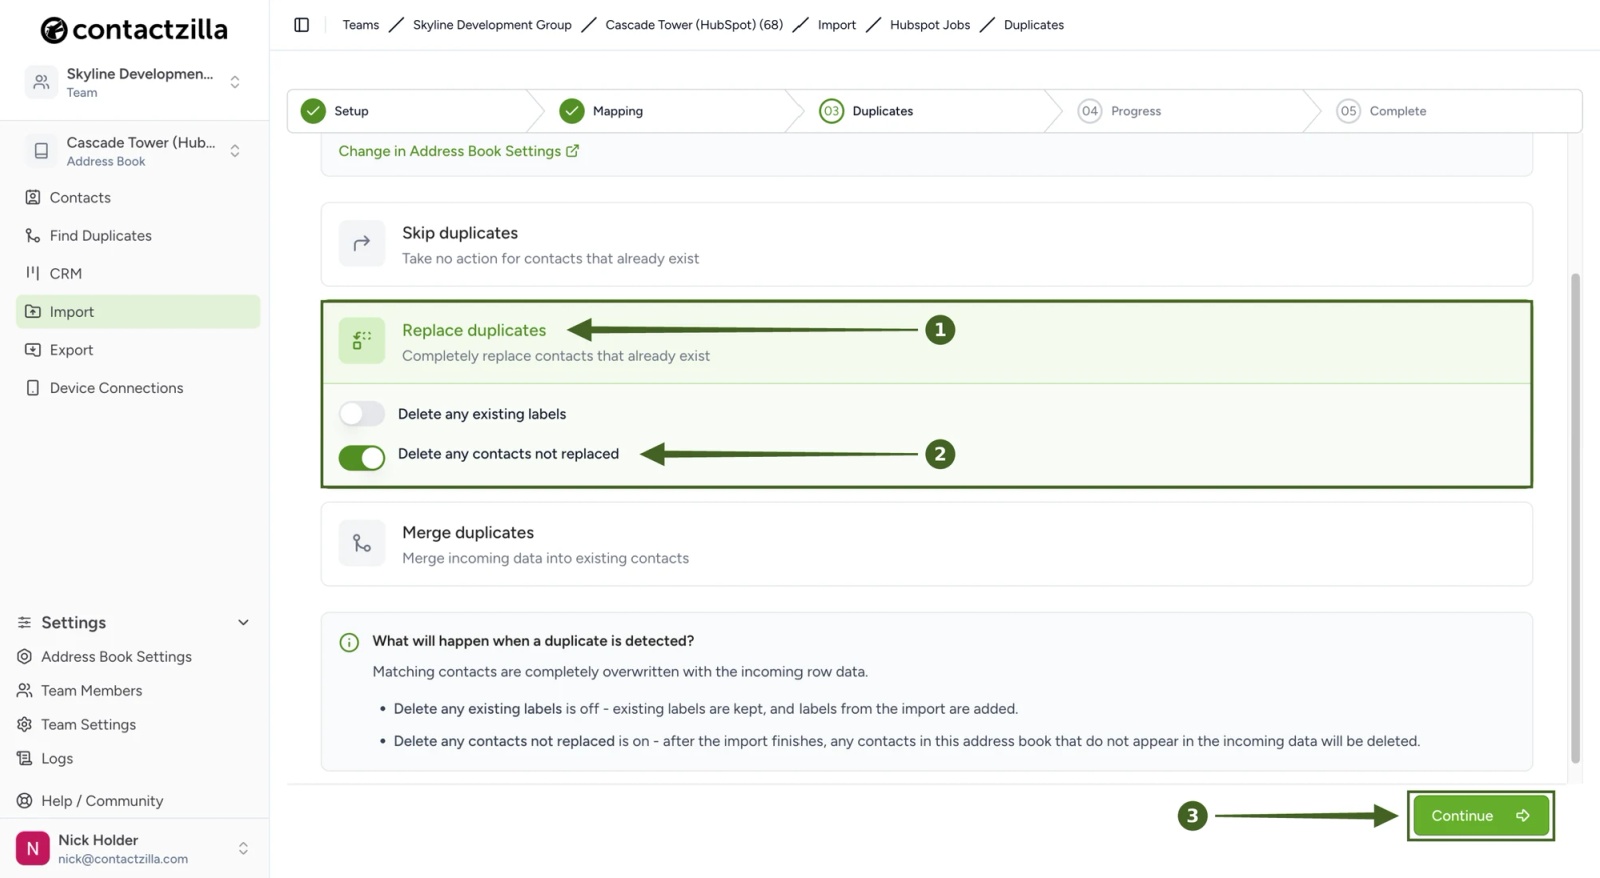This screenshot has width=1600, height=878.
Task: Click the Teams breadcrumb
Action: tap(361, 25)
